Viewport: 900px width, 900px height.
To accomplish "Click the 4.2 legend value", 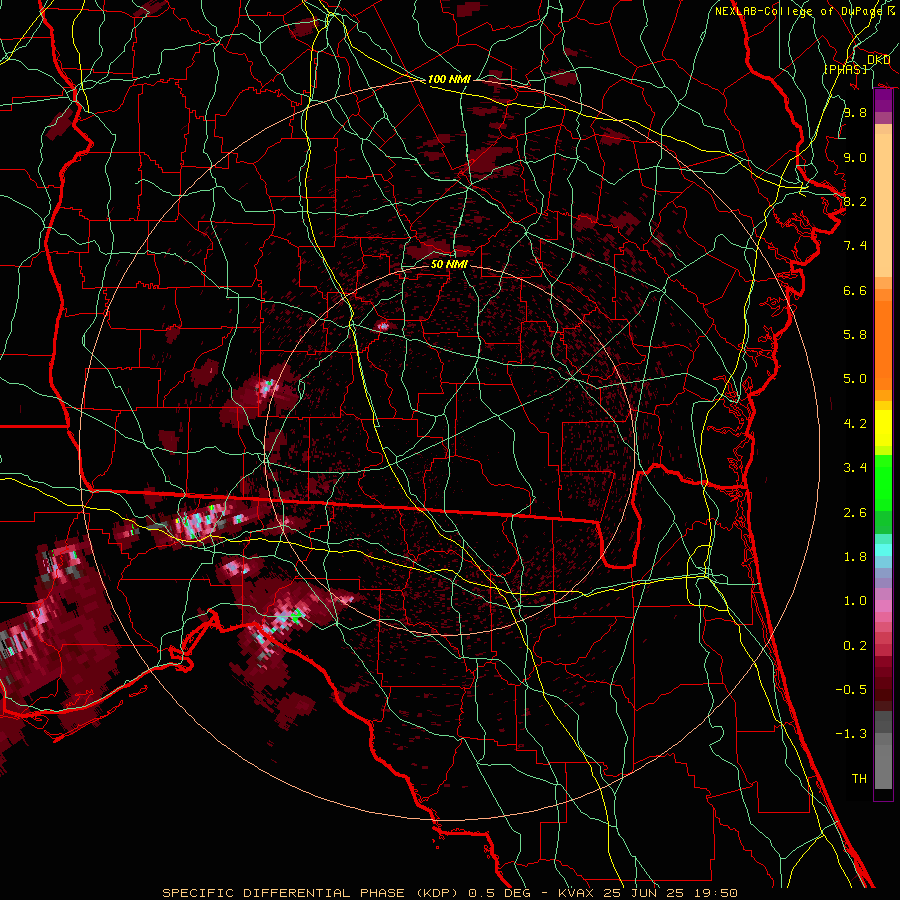I will point(855,424).
